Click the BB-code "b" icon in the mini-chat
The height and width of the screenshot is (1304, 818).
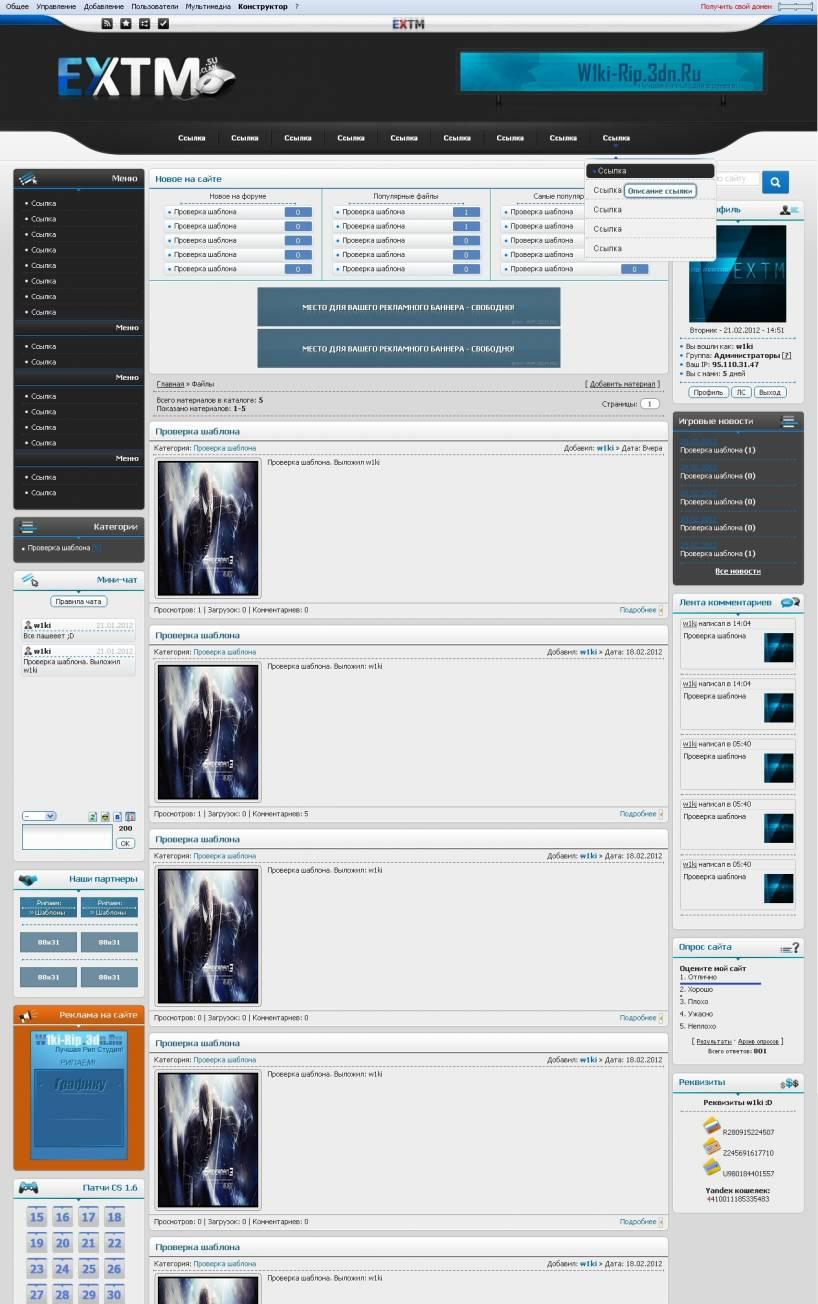click(x=118, y=816)
